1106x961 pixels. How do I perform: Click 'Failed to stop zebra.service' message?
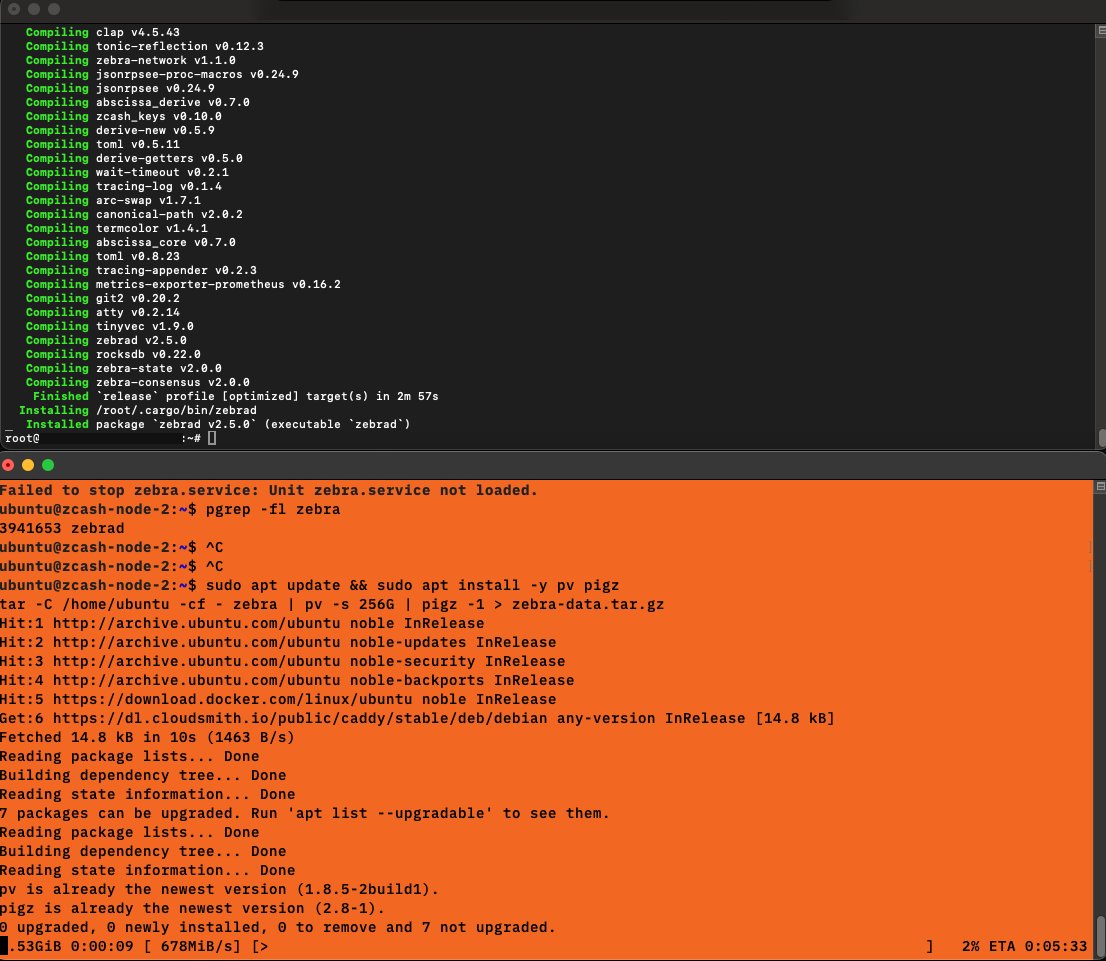(269, 490)
